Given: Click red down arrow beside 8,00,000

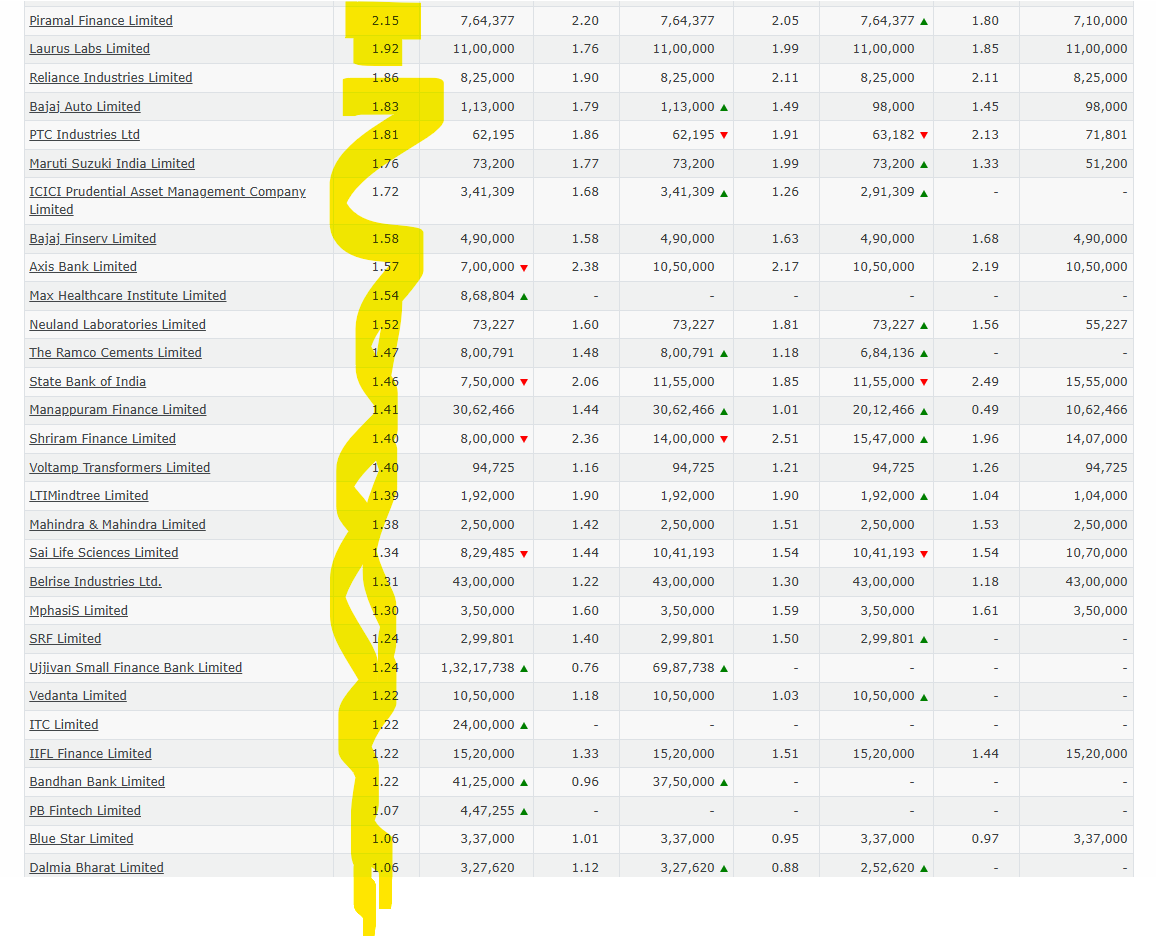Looking at the screenshot, I should click(524, 439).
